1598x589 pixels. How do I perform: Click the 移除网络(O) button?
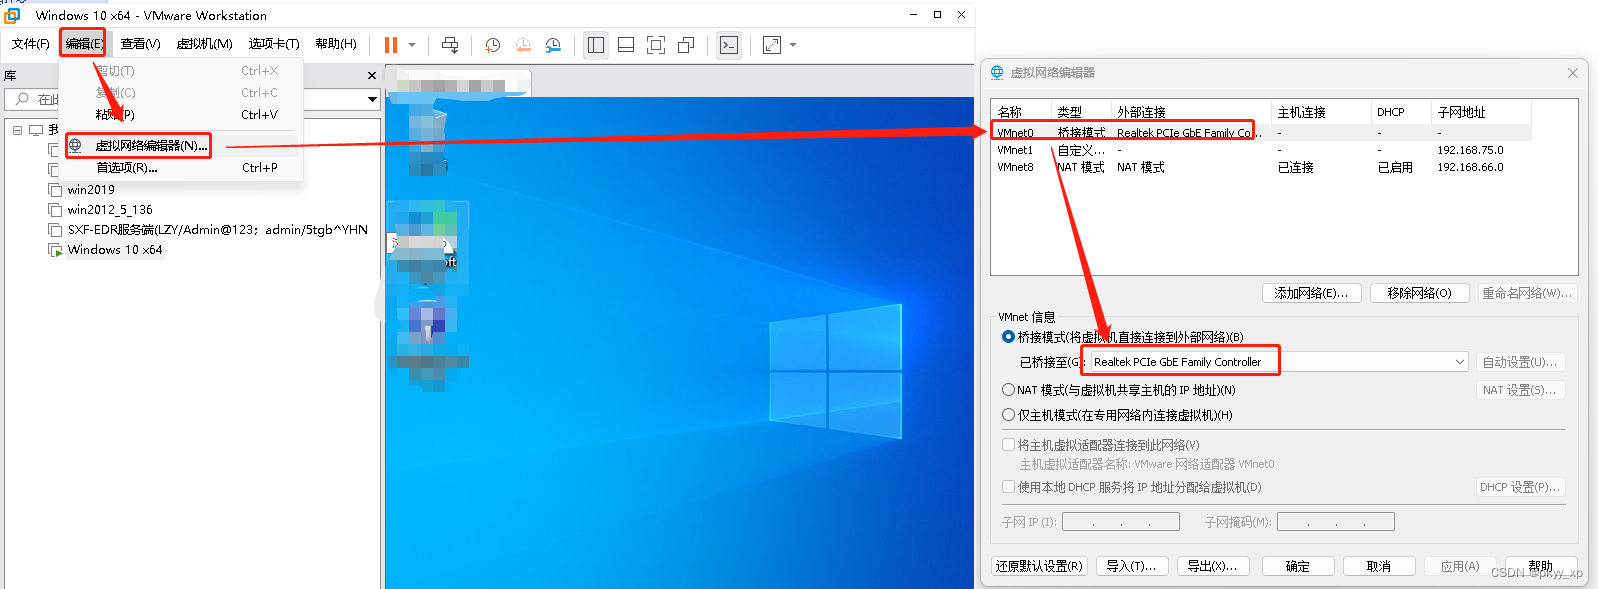[1419, 293]
